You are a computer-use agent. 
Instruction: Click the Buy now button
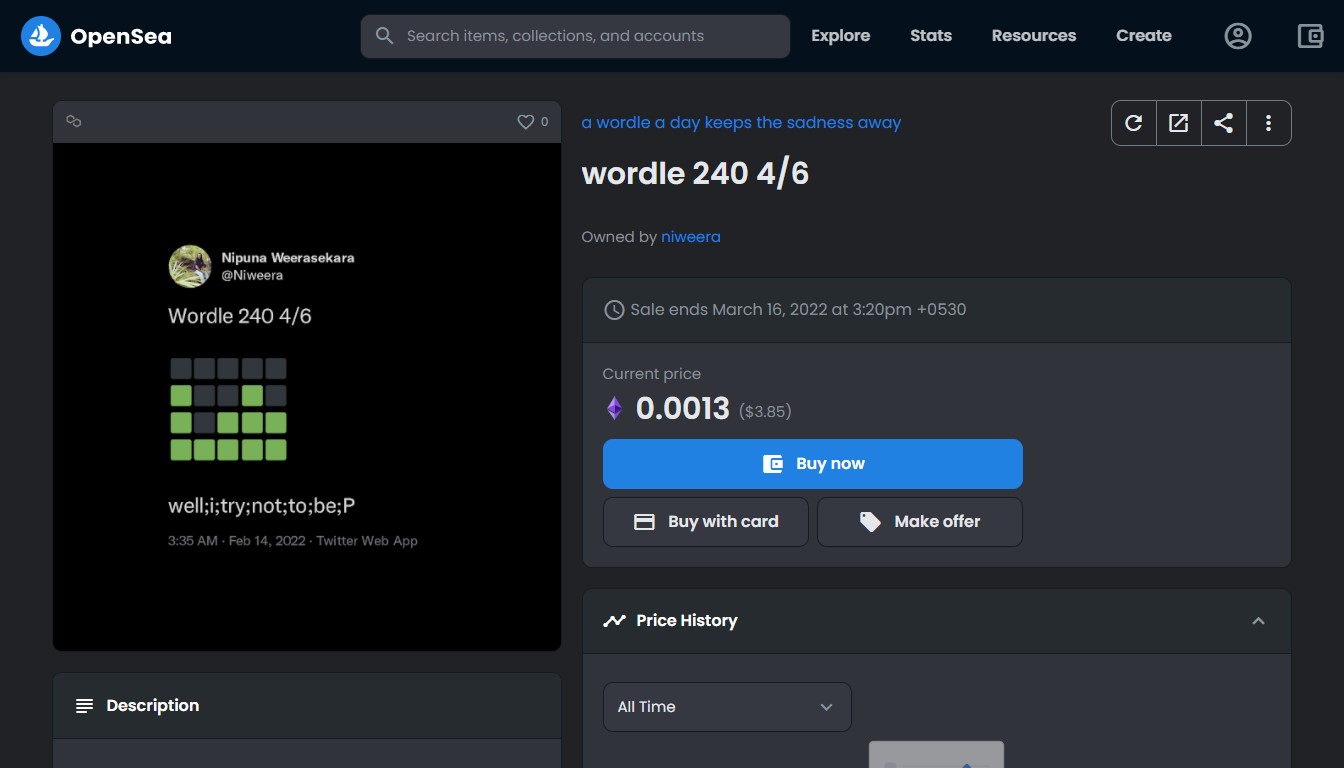tap(813, 464)
